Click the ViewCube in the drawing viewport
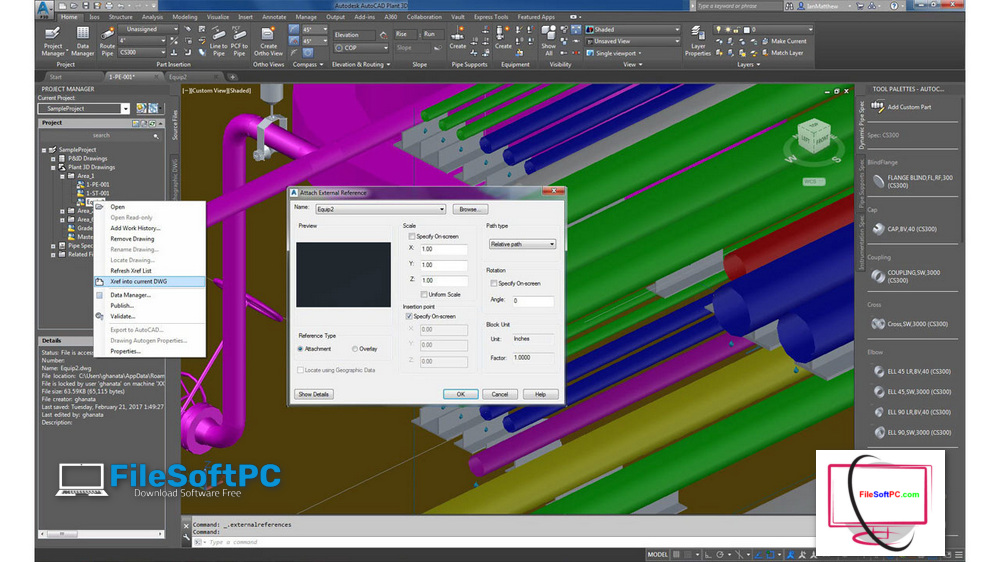The height and width of the screenshot is (562, 1000). [814, 136]
